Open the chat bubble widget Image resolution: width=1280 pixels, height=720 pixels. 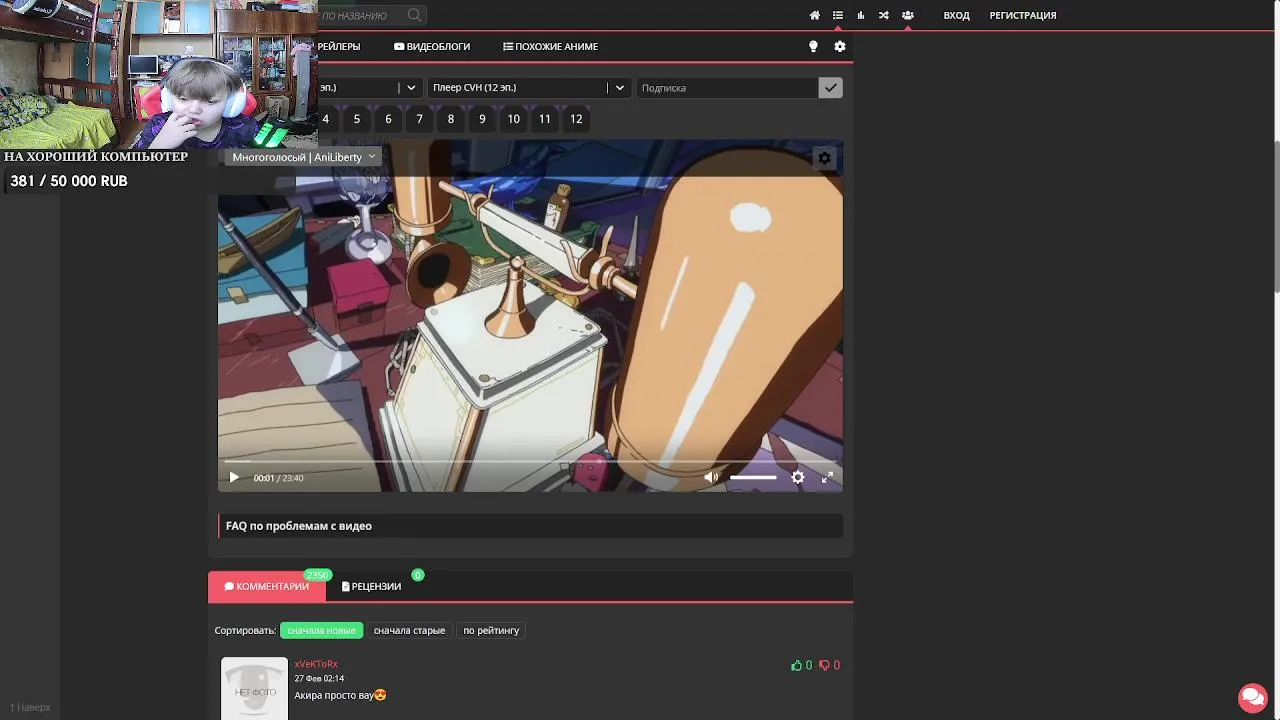pyautogui.click(x=1252, y=697)
